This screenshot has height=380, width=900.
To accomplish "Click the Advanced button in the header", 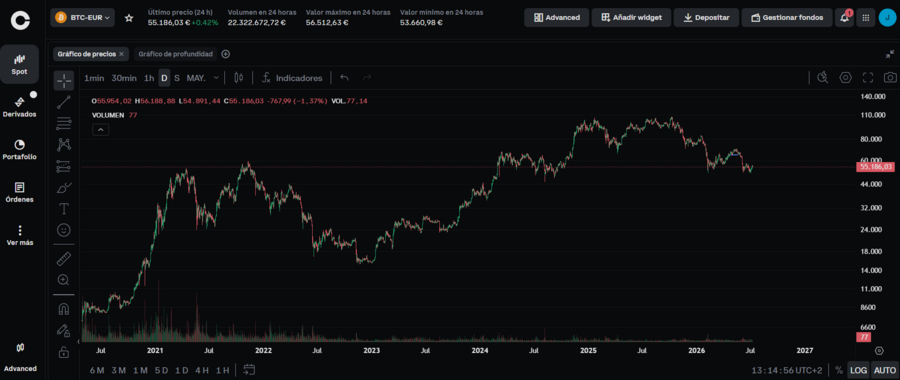I will pos(556,17).
